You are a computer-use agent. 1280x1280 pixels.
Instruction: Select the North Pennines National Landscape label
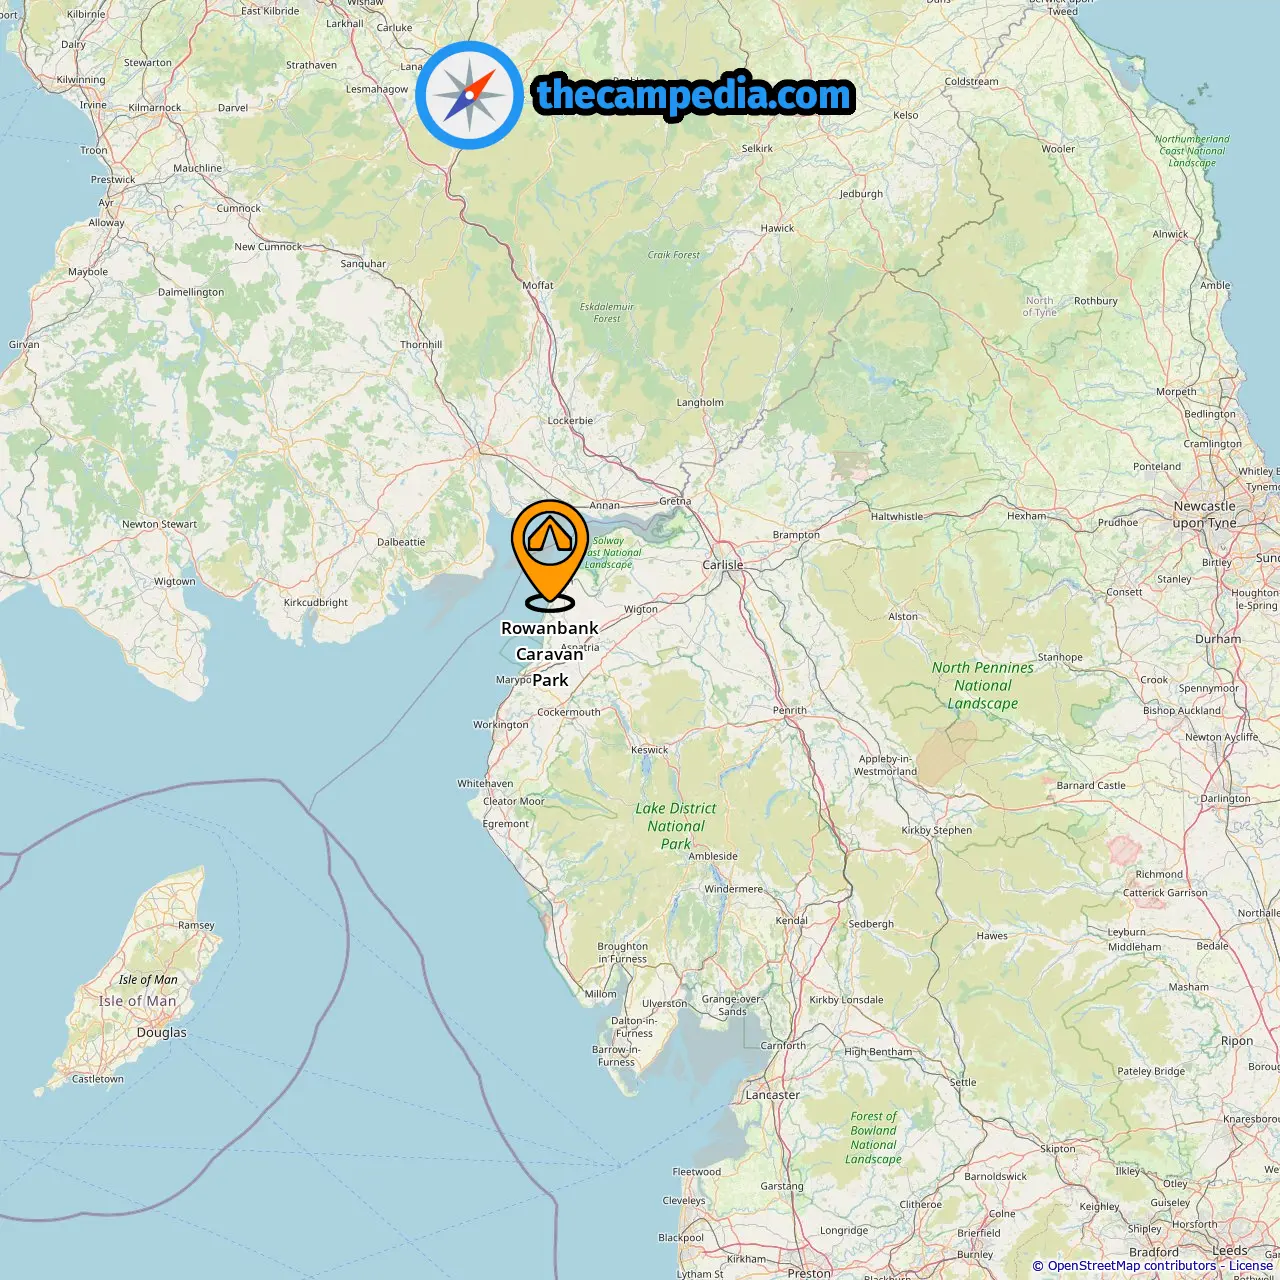click(x=983, y=686)
